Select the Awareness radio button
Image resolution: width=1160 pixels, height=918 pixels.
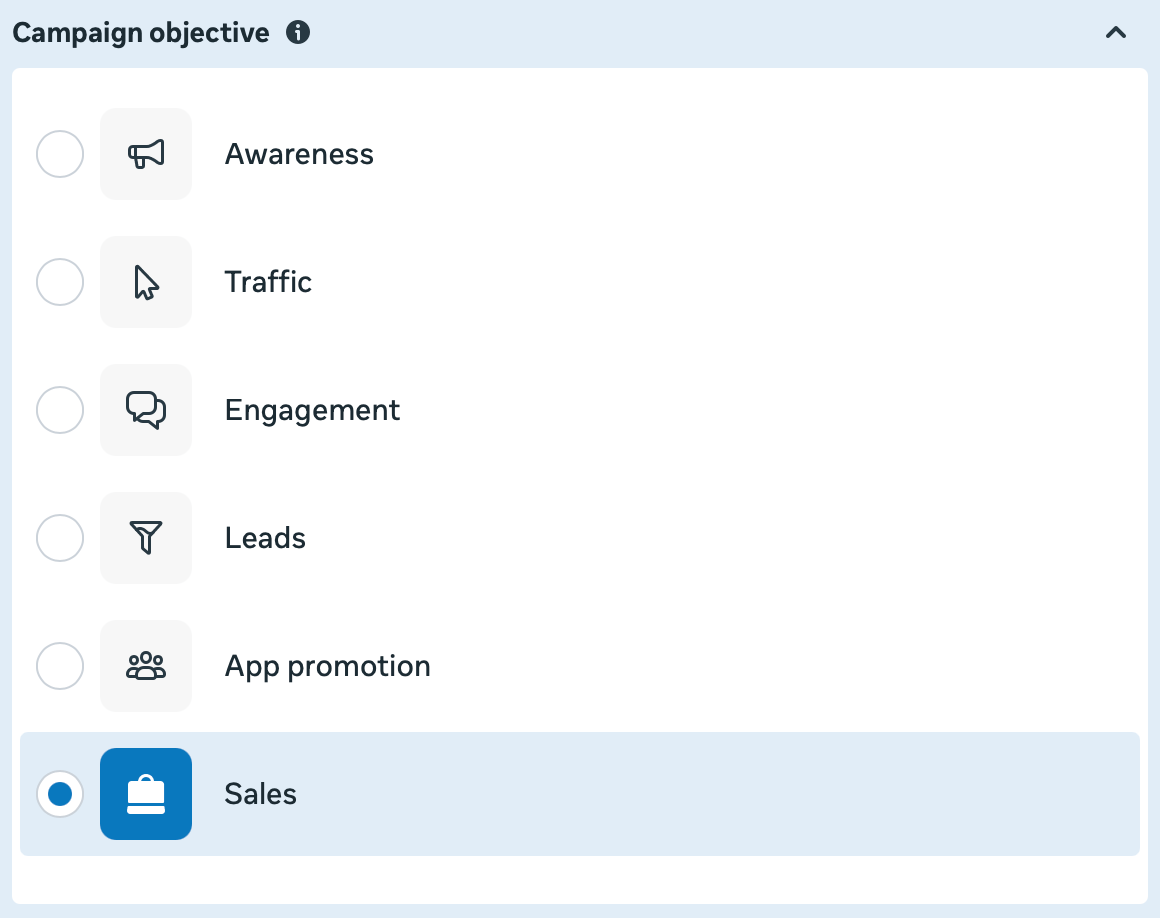(x=60, y=154)
